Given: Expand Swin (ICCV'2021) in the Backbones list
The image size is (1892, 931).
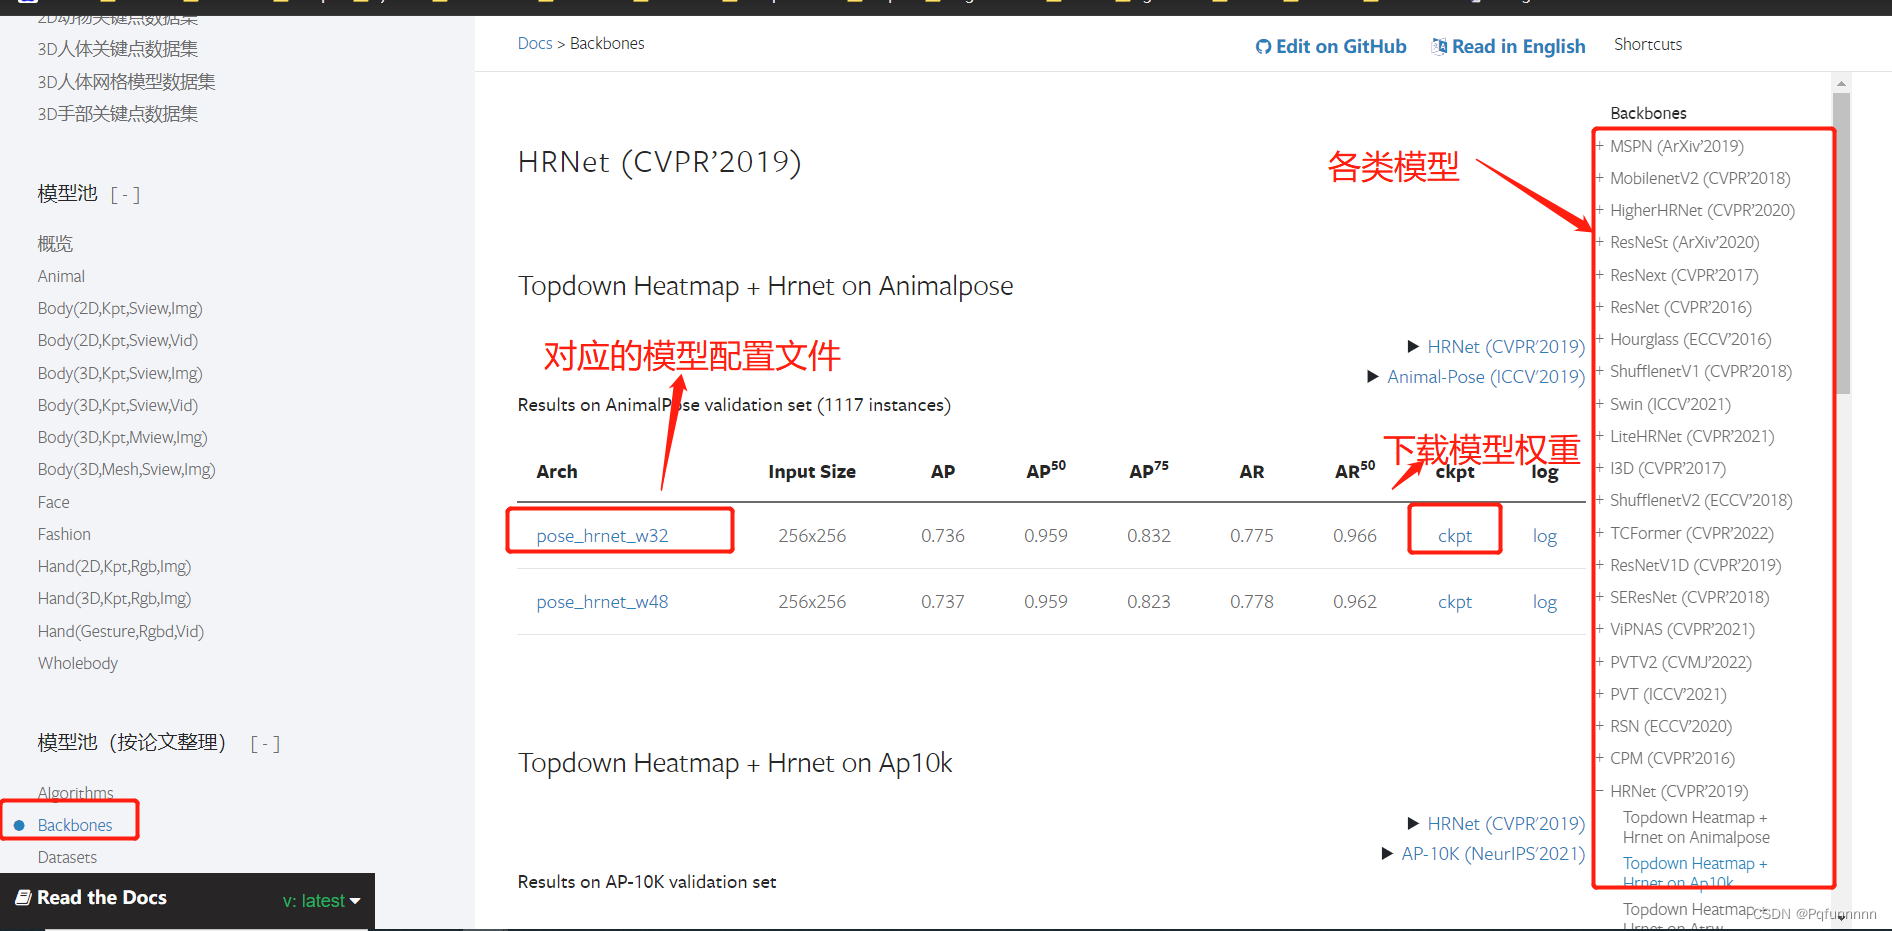Looking at the screenshot, I should [1600, 404].
